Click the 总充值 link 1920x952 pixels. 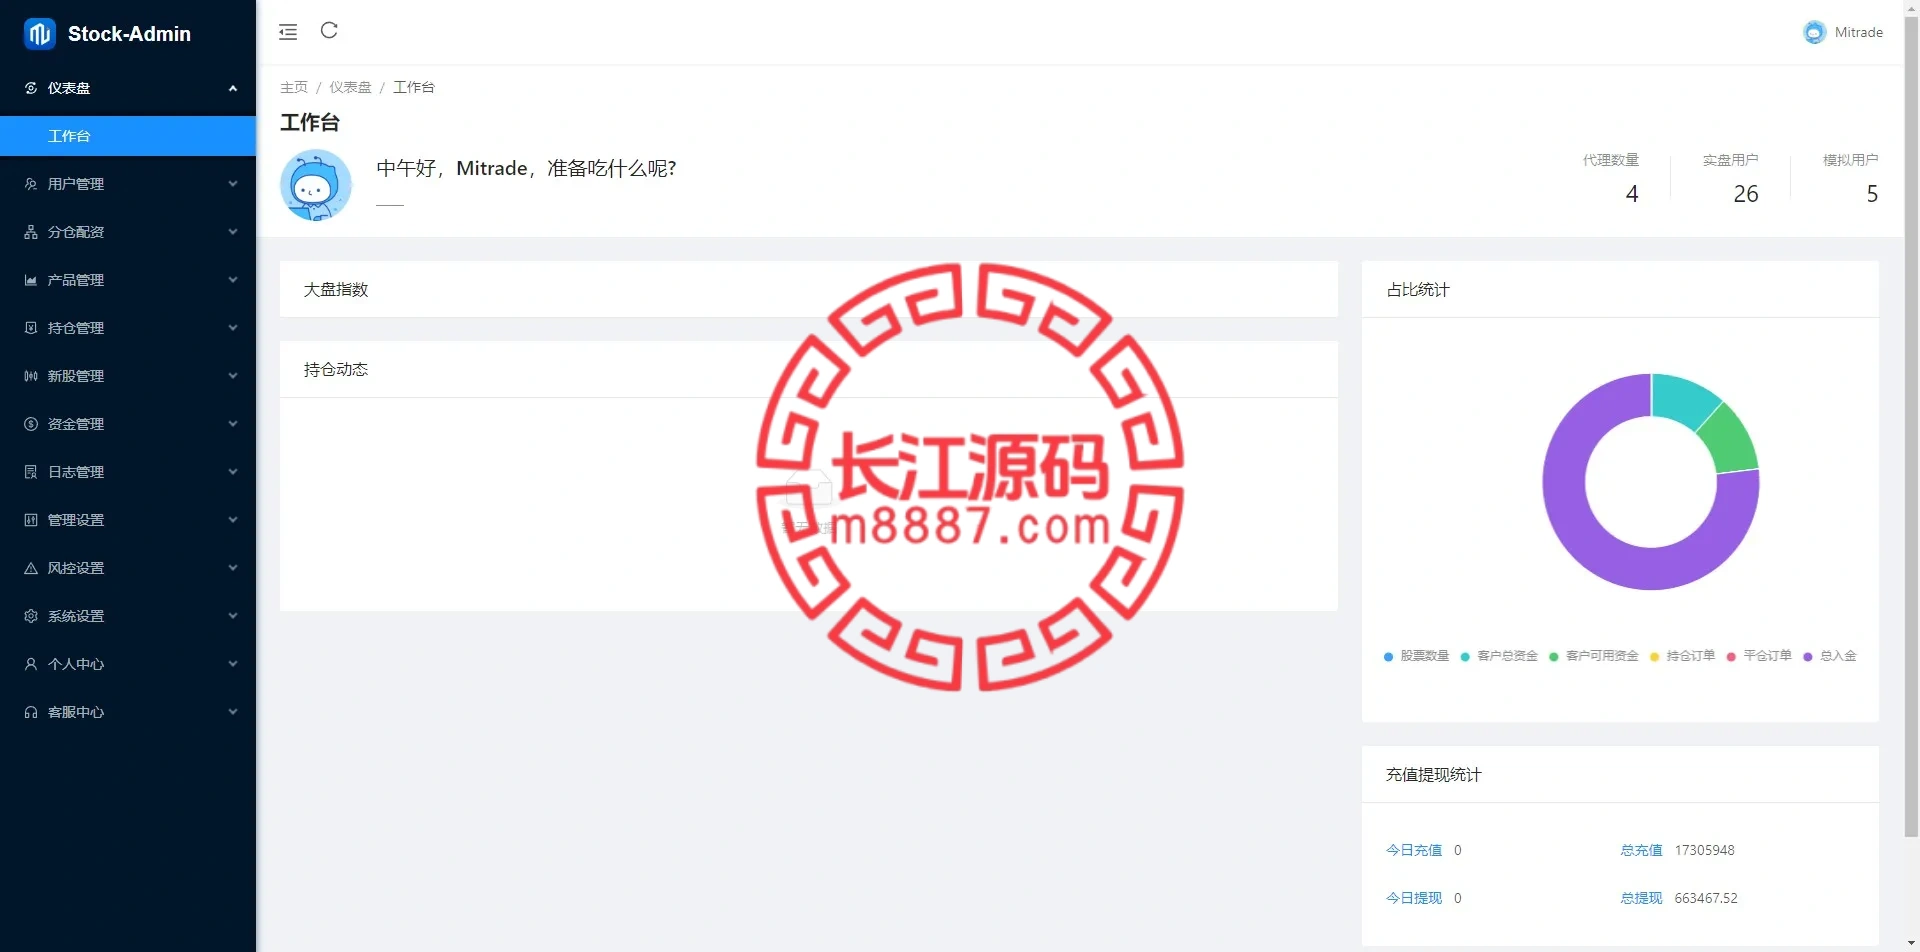click(x=1641, y=850)
